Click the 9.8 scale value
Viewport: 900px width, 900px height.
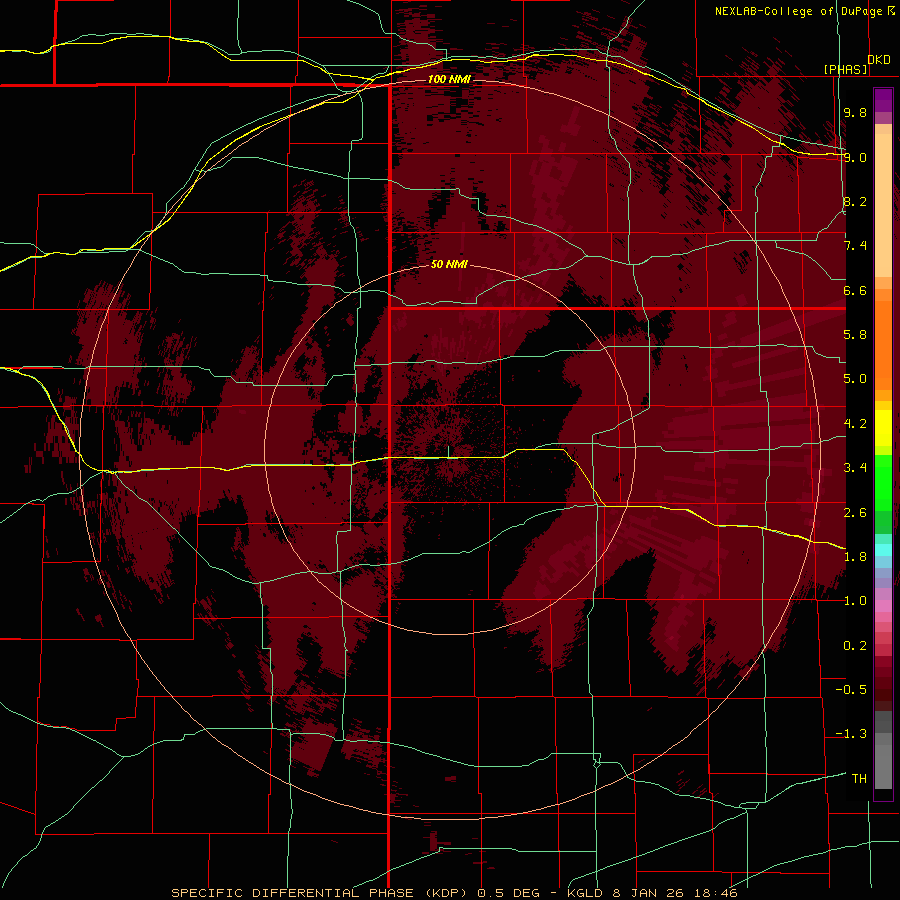click(x=855, y=112)
